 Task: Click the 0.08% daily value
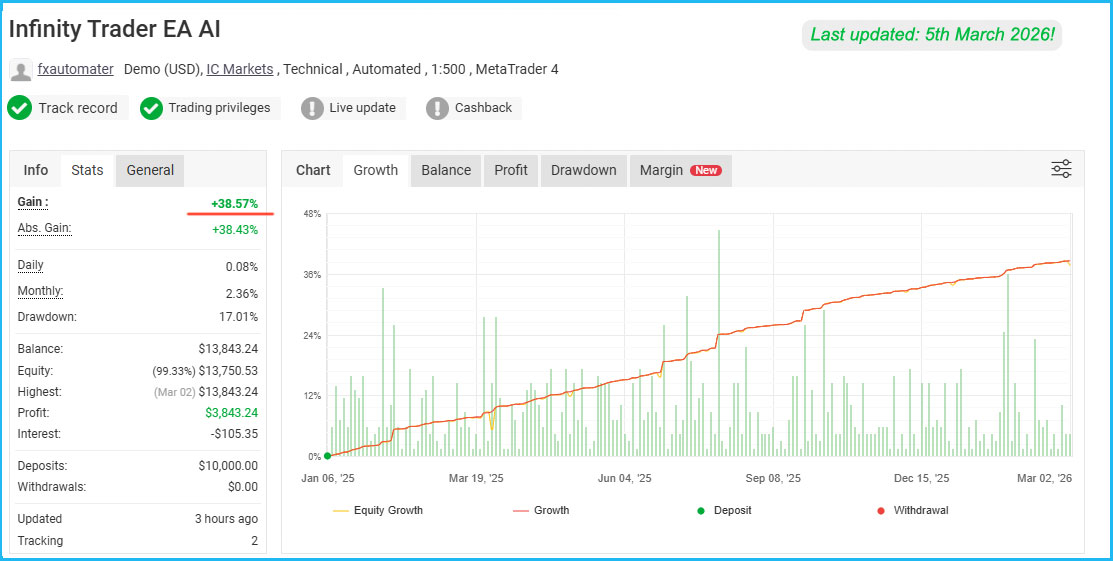coord(241,267)
